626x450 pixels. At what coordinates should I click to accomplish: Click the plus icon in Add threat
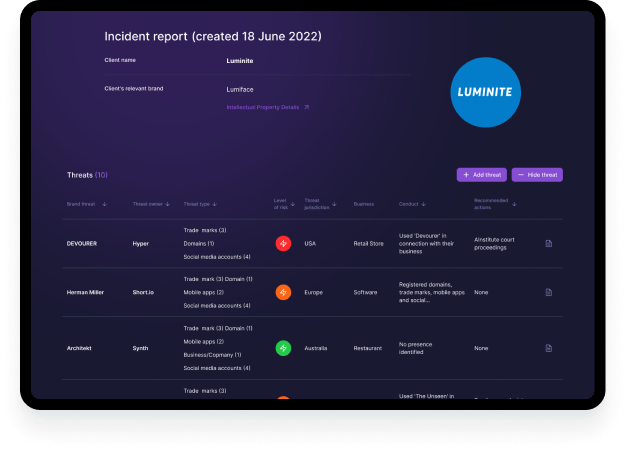466,175
